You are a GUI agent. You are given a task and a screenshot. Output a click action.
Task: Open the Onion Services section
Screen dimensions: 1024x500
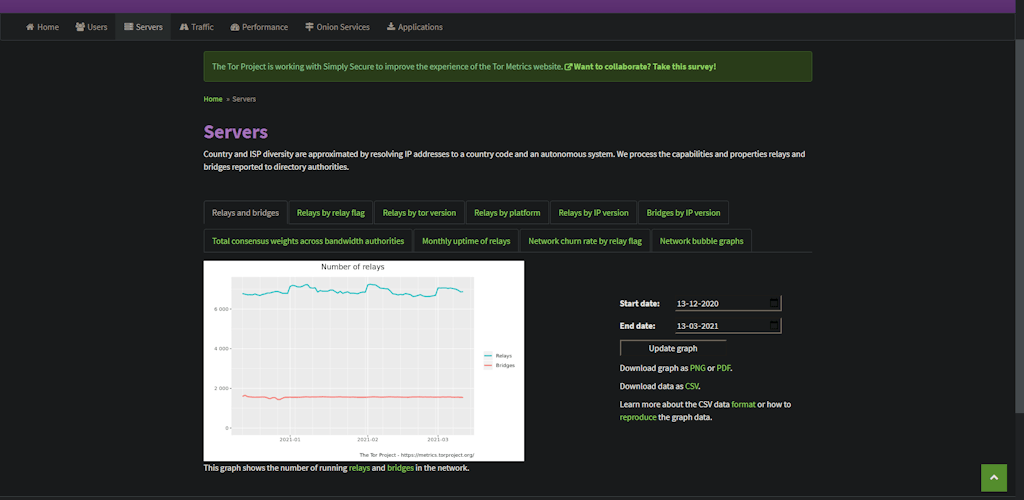337,27
